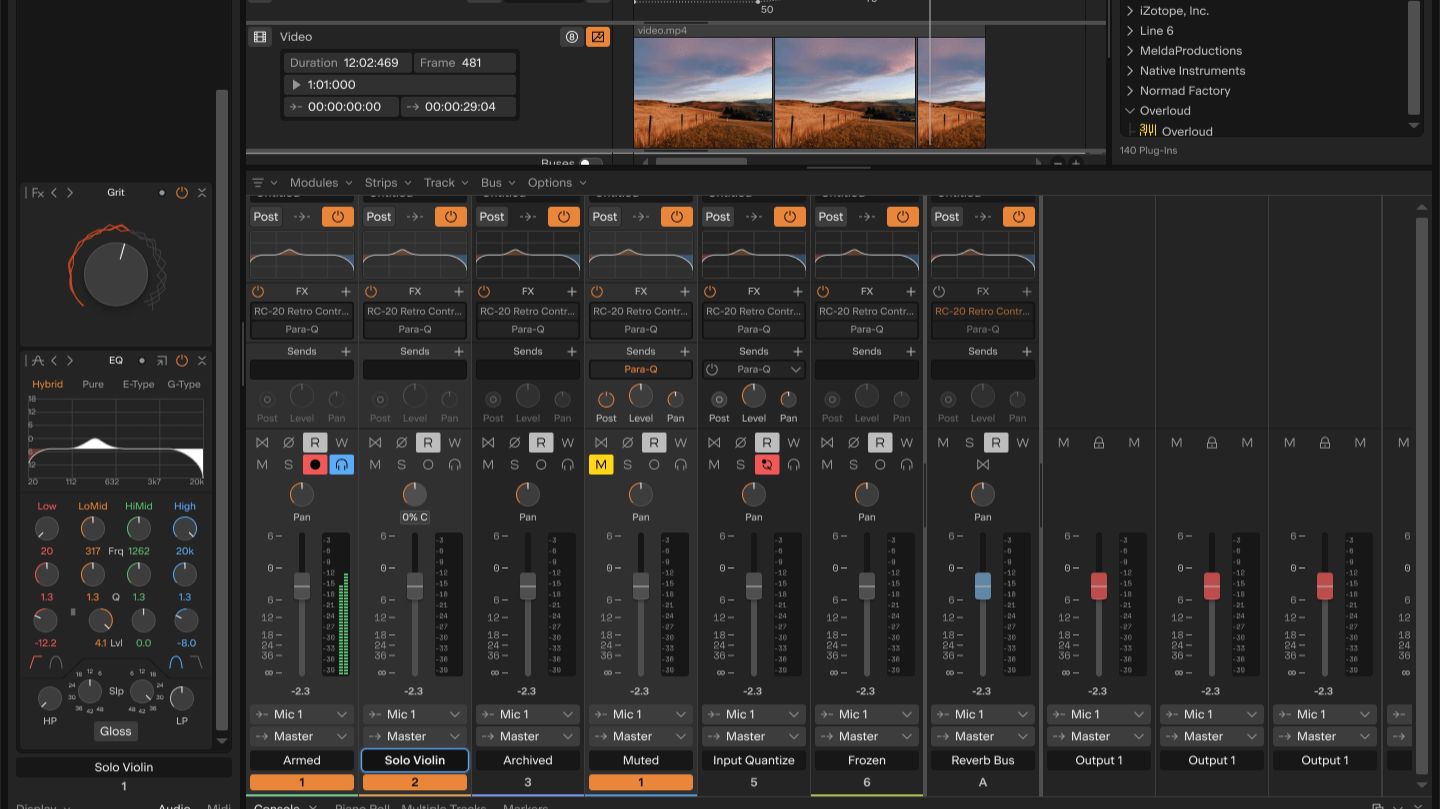Open the Track menu in the console
Image resolution: width=1440 pixels, height=809 pixels.
pyautogui.click(x=446, y=183)
